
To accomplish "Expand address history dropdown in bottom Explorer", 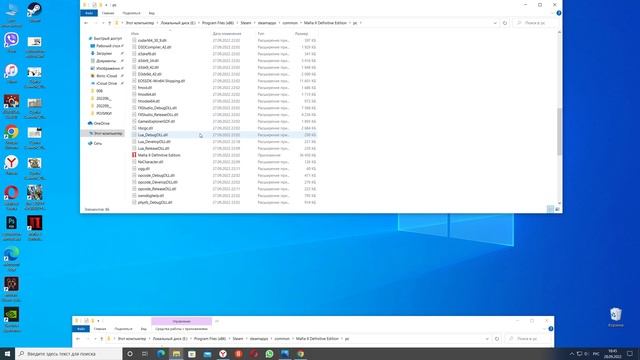I will (487, 339).
